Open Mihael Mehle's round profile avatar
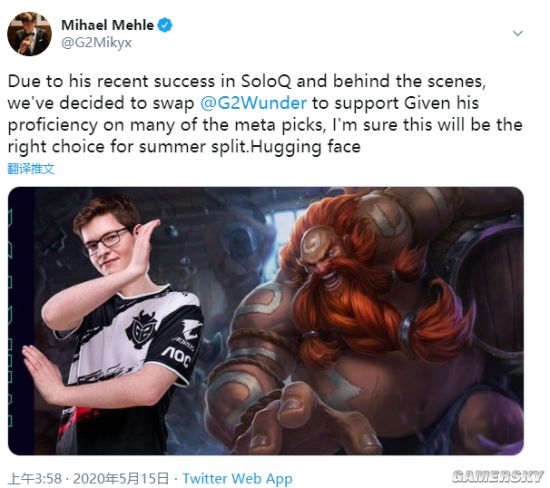 click(x=29, y=34)
